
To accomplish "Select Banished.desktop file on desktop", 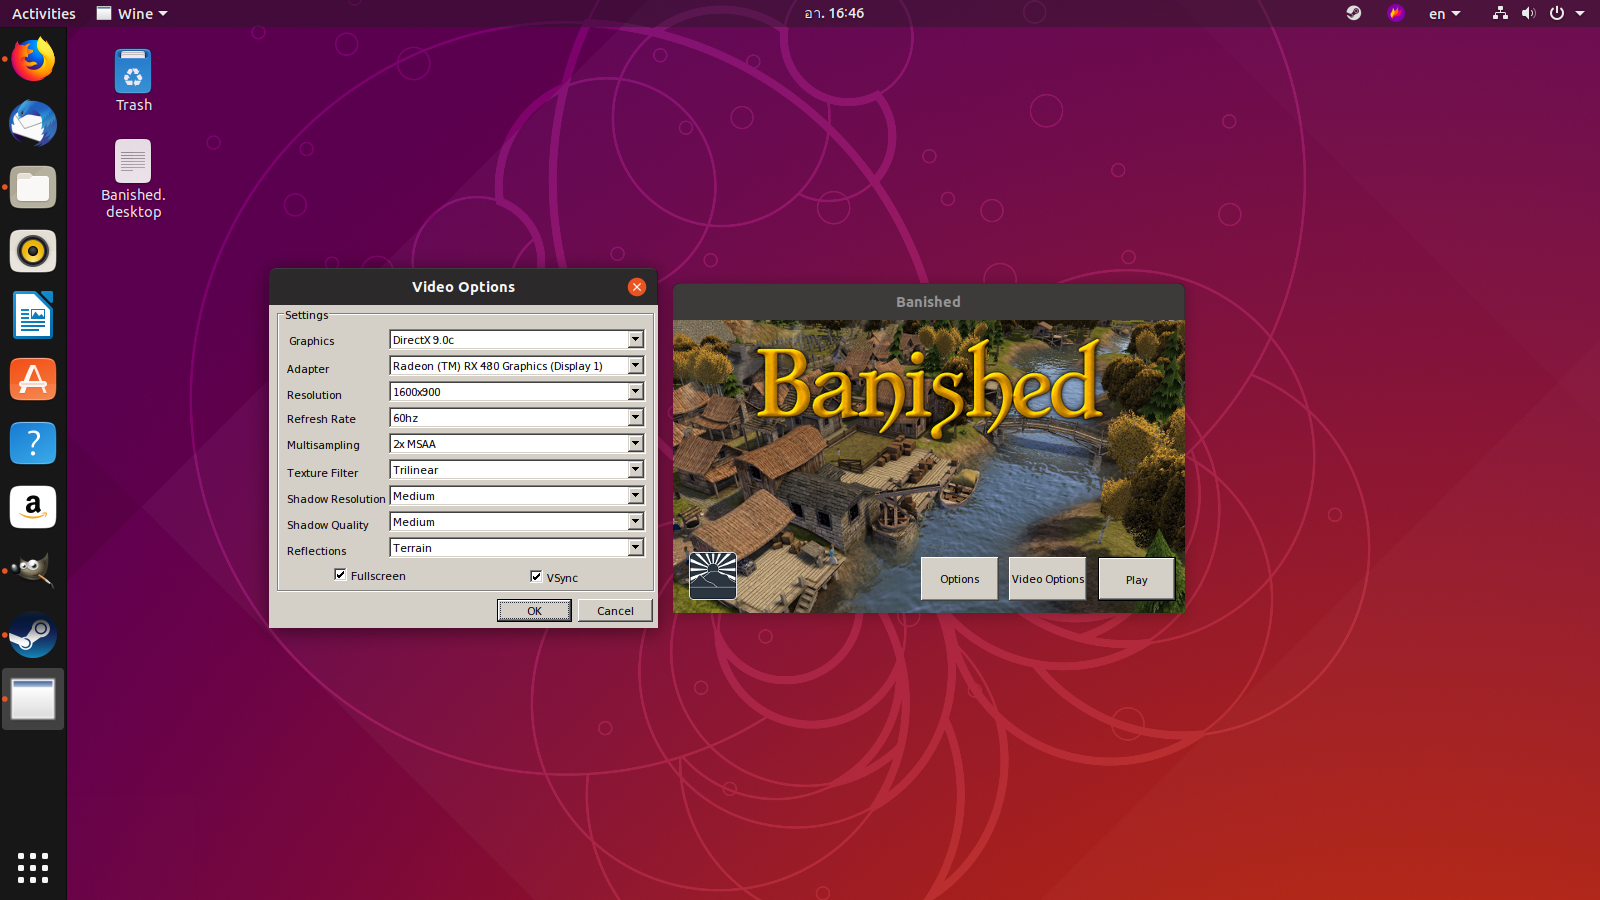I will (x=133, y=180).
